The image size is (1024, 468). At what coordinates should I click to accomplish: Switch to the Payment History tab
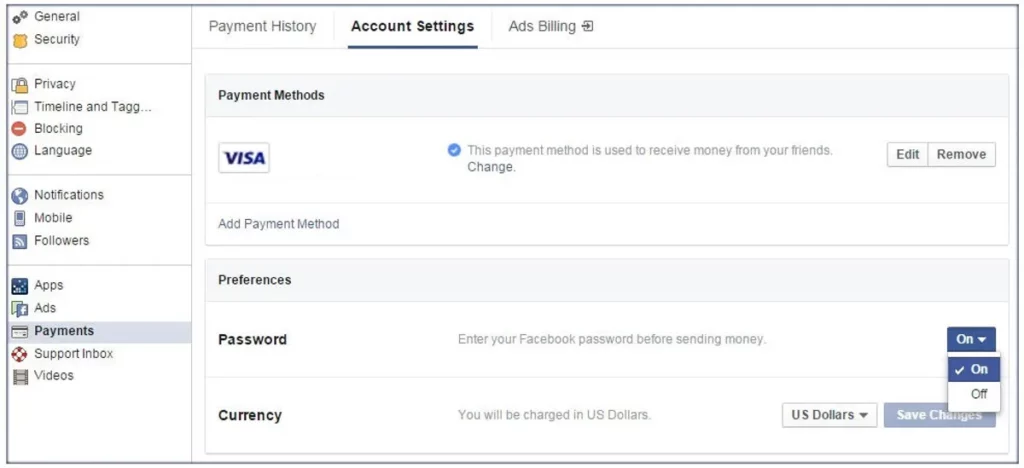coord(262,26)
